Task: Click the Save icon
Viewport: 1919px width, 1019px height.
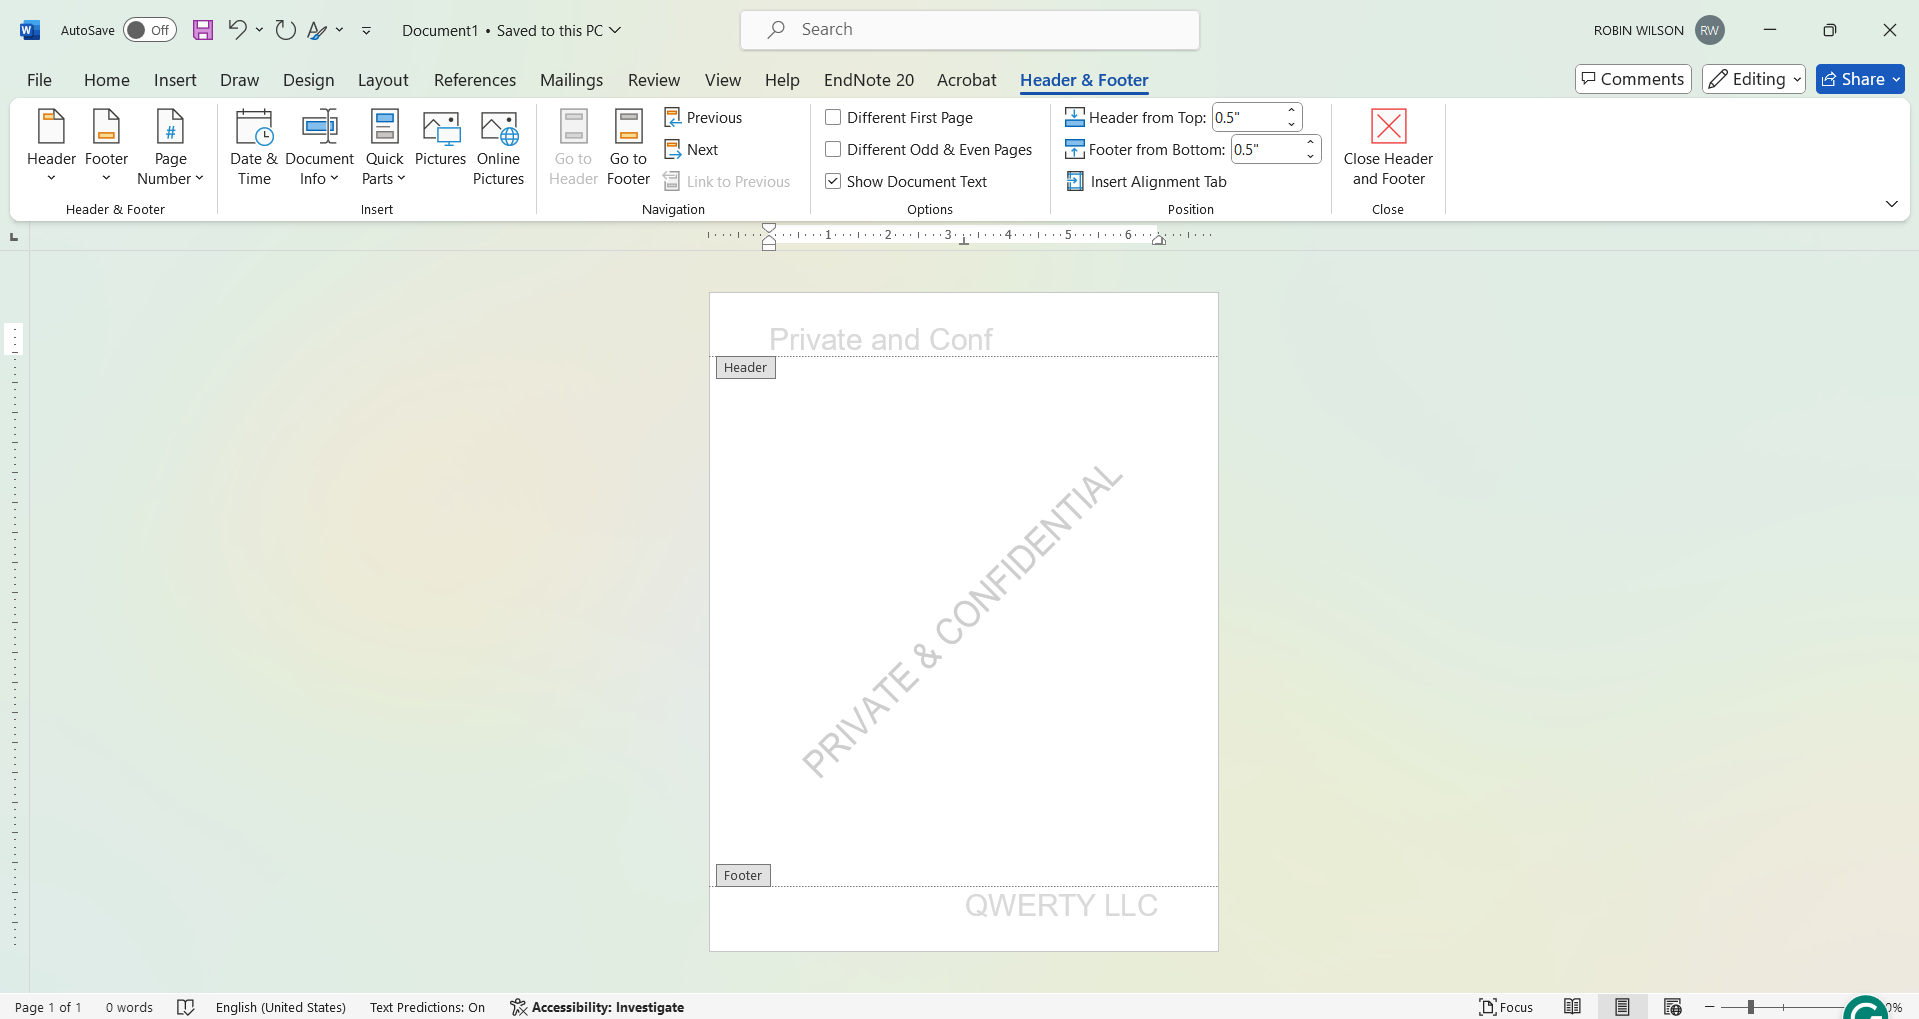Action: (x=203, y=30)
